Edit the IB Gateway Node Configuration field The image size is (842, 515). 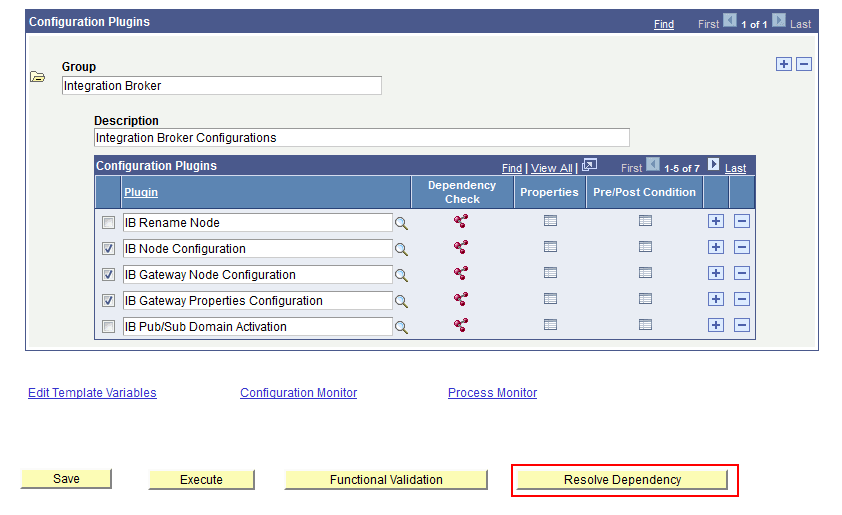click(258, 274)
